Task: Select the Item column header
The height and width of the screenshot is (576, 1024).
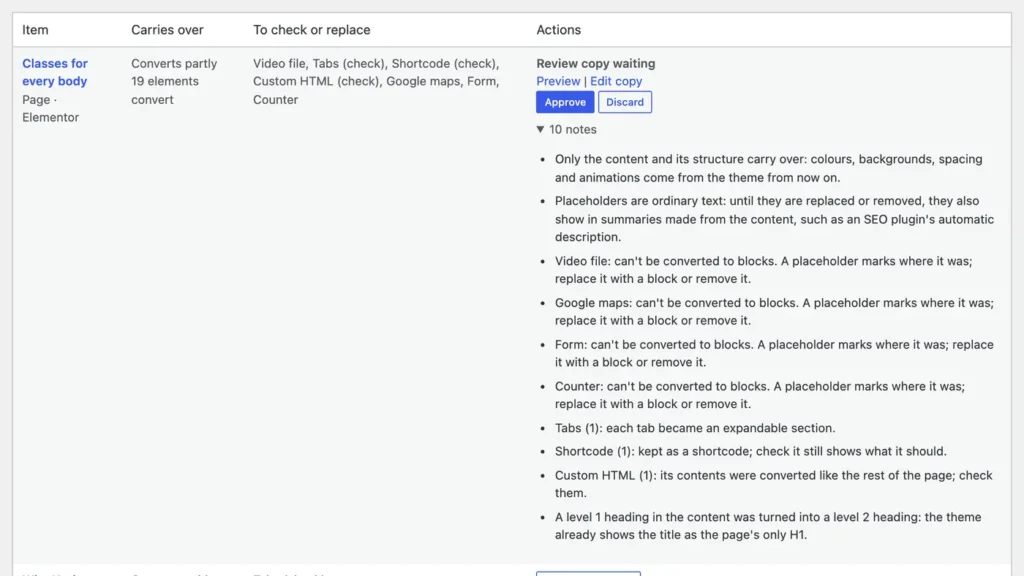Action: click(35, 29)
